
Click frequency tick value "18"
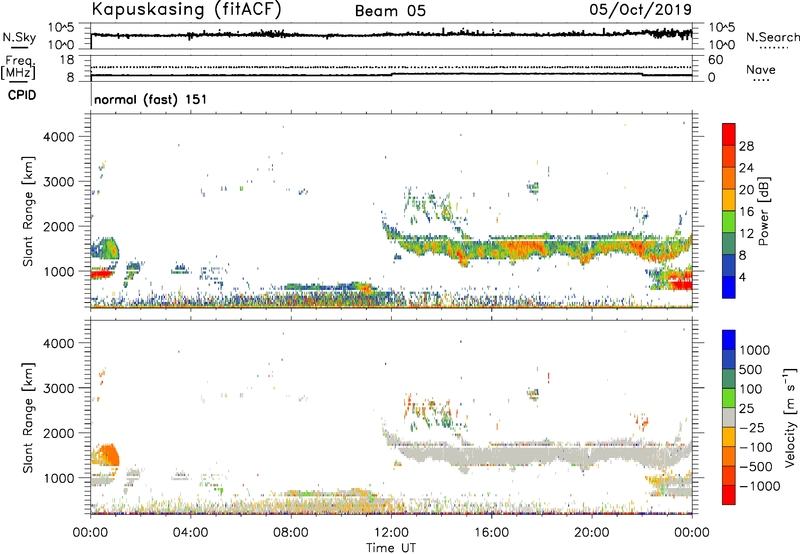(67, 60)
